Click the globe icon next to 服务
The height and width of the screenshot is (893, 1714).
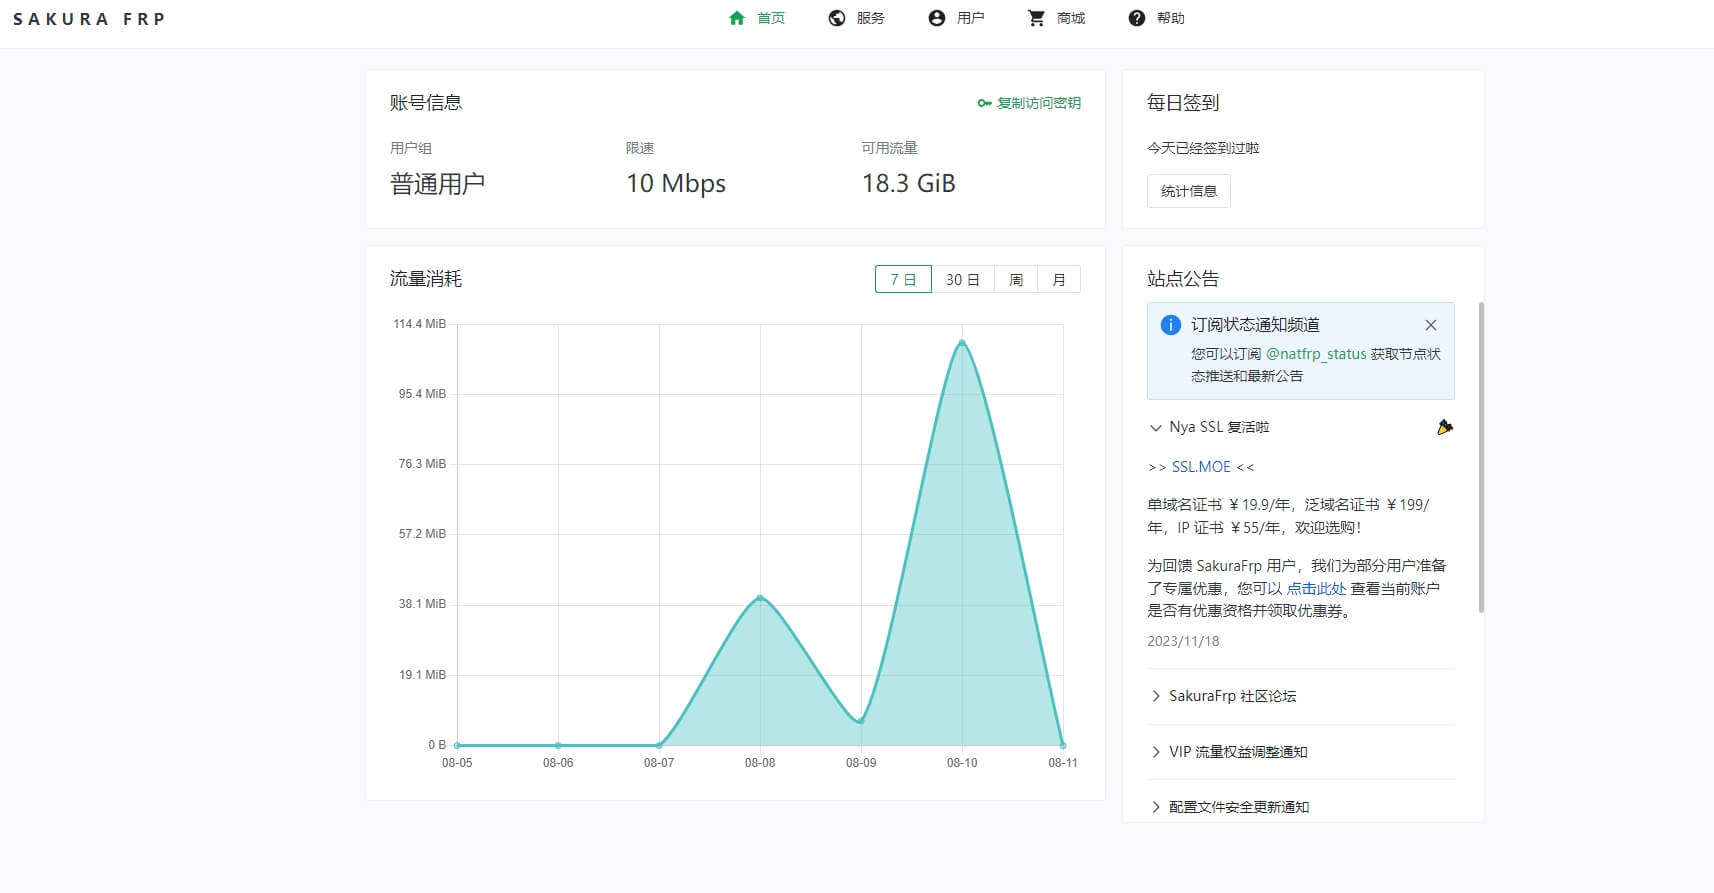click(x=837, y=18)
